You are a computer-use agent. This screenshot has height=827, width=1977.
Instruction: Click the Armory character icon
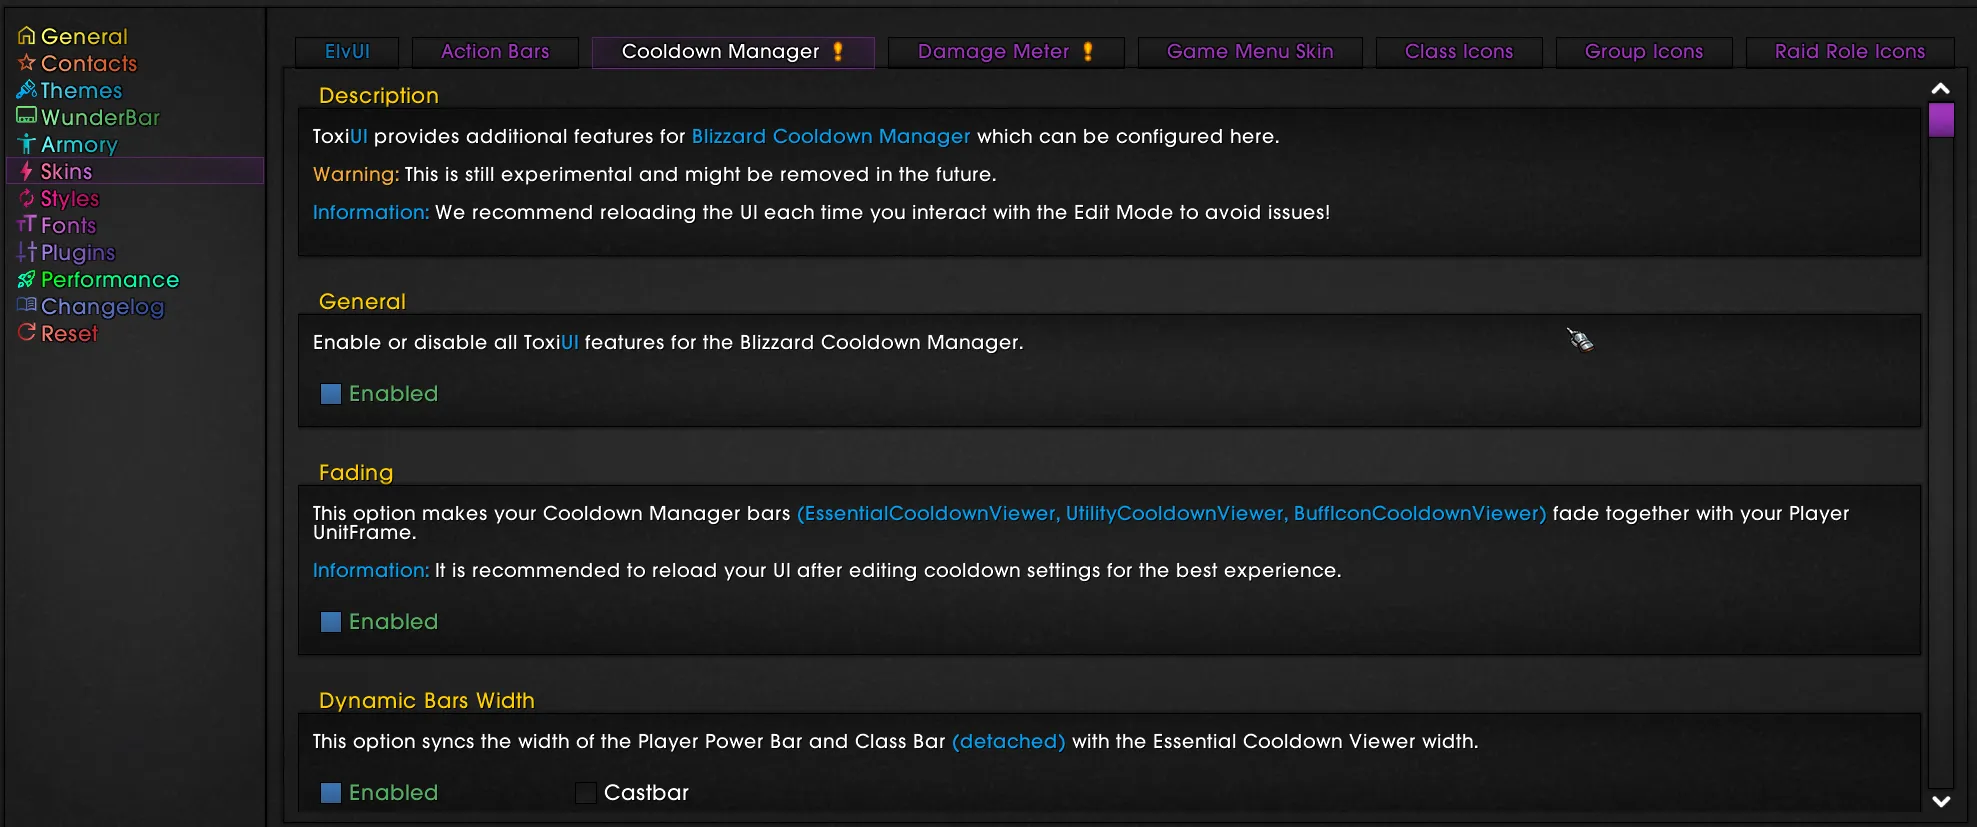[x=26, y=144]
